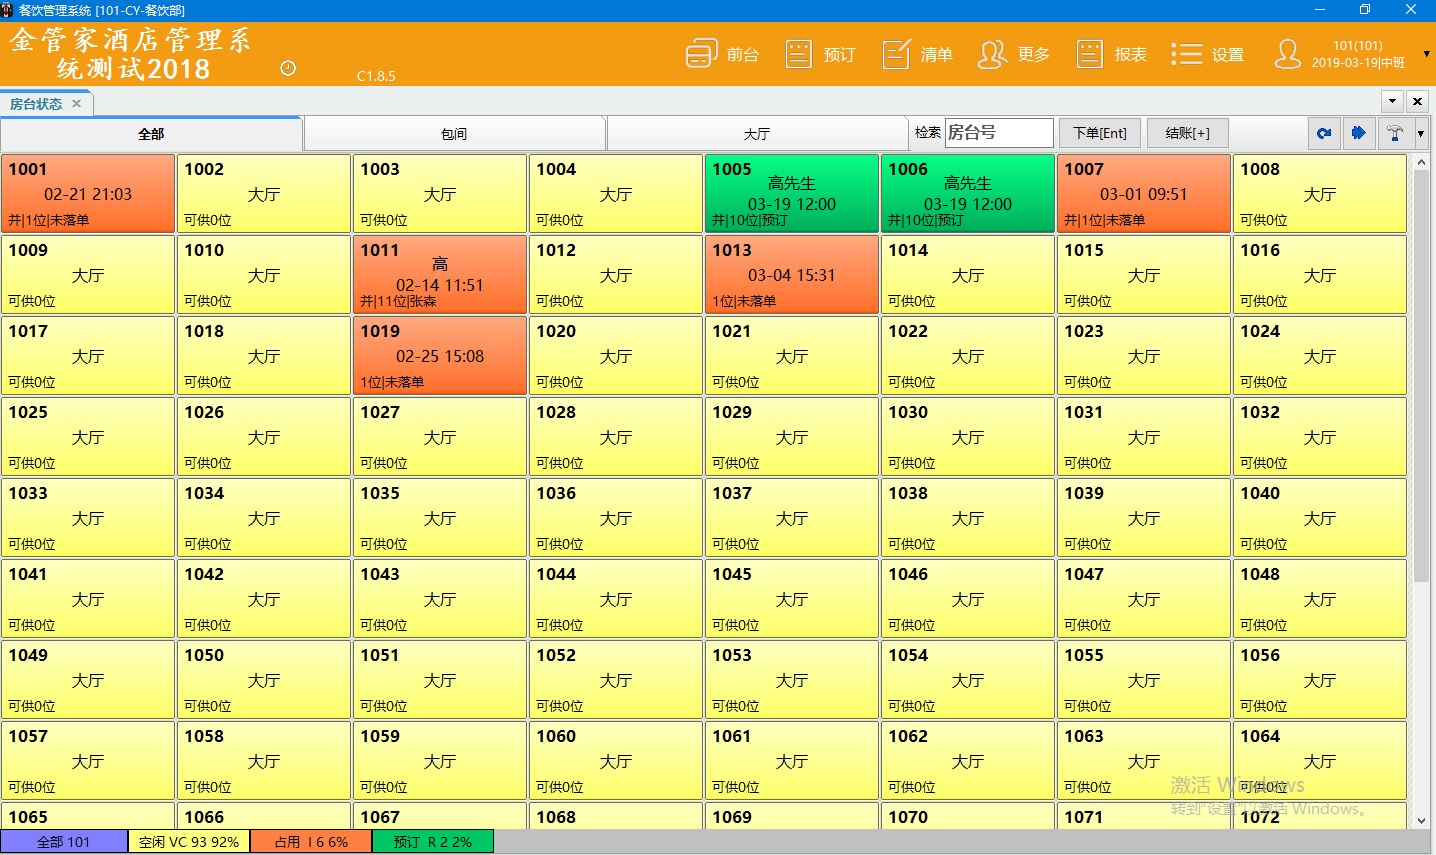1436x855 pixels.
Task: Refresh the table status grid
Action: (x=1324, y=133)
